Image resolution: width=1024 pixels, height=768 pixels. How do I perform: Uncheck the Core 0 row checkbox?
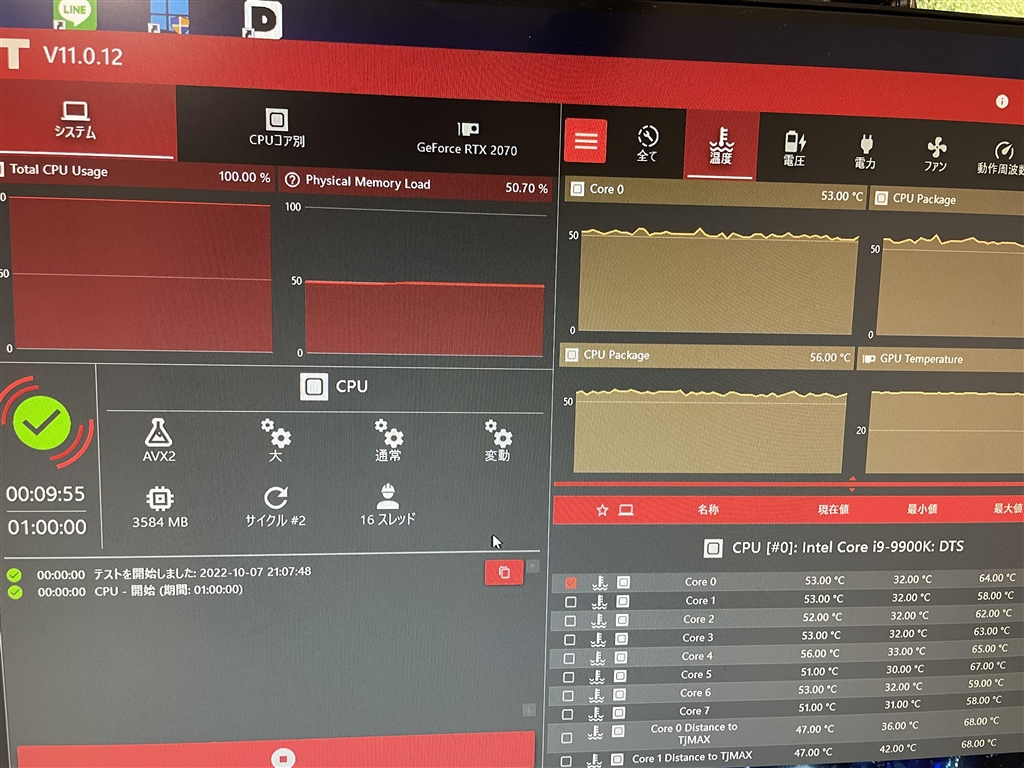571,582
